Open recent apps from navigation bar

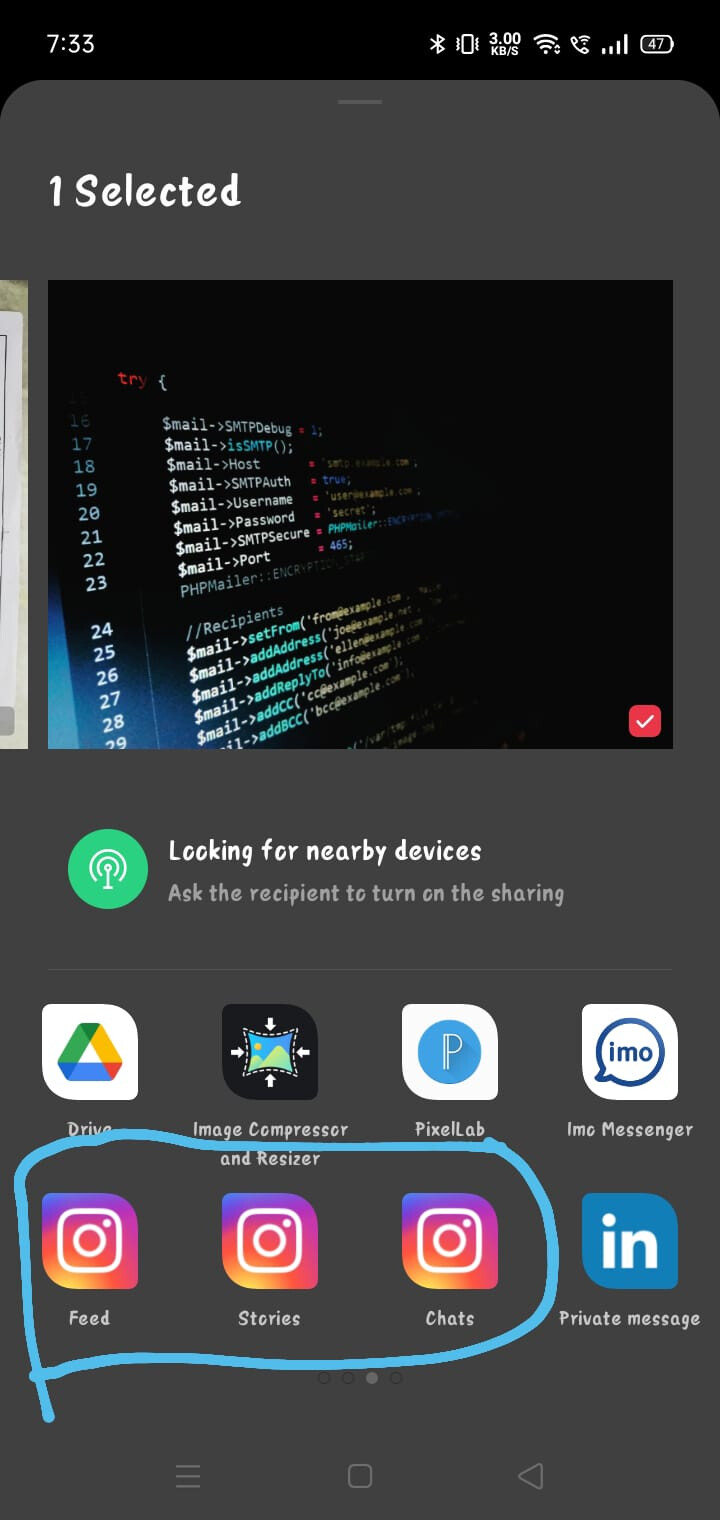pyautogui.click(x=188, y=1476)
